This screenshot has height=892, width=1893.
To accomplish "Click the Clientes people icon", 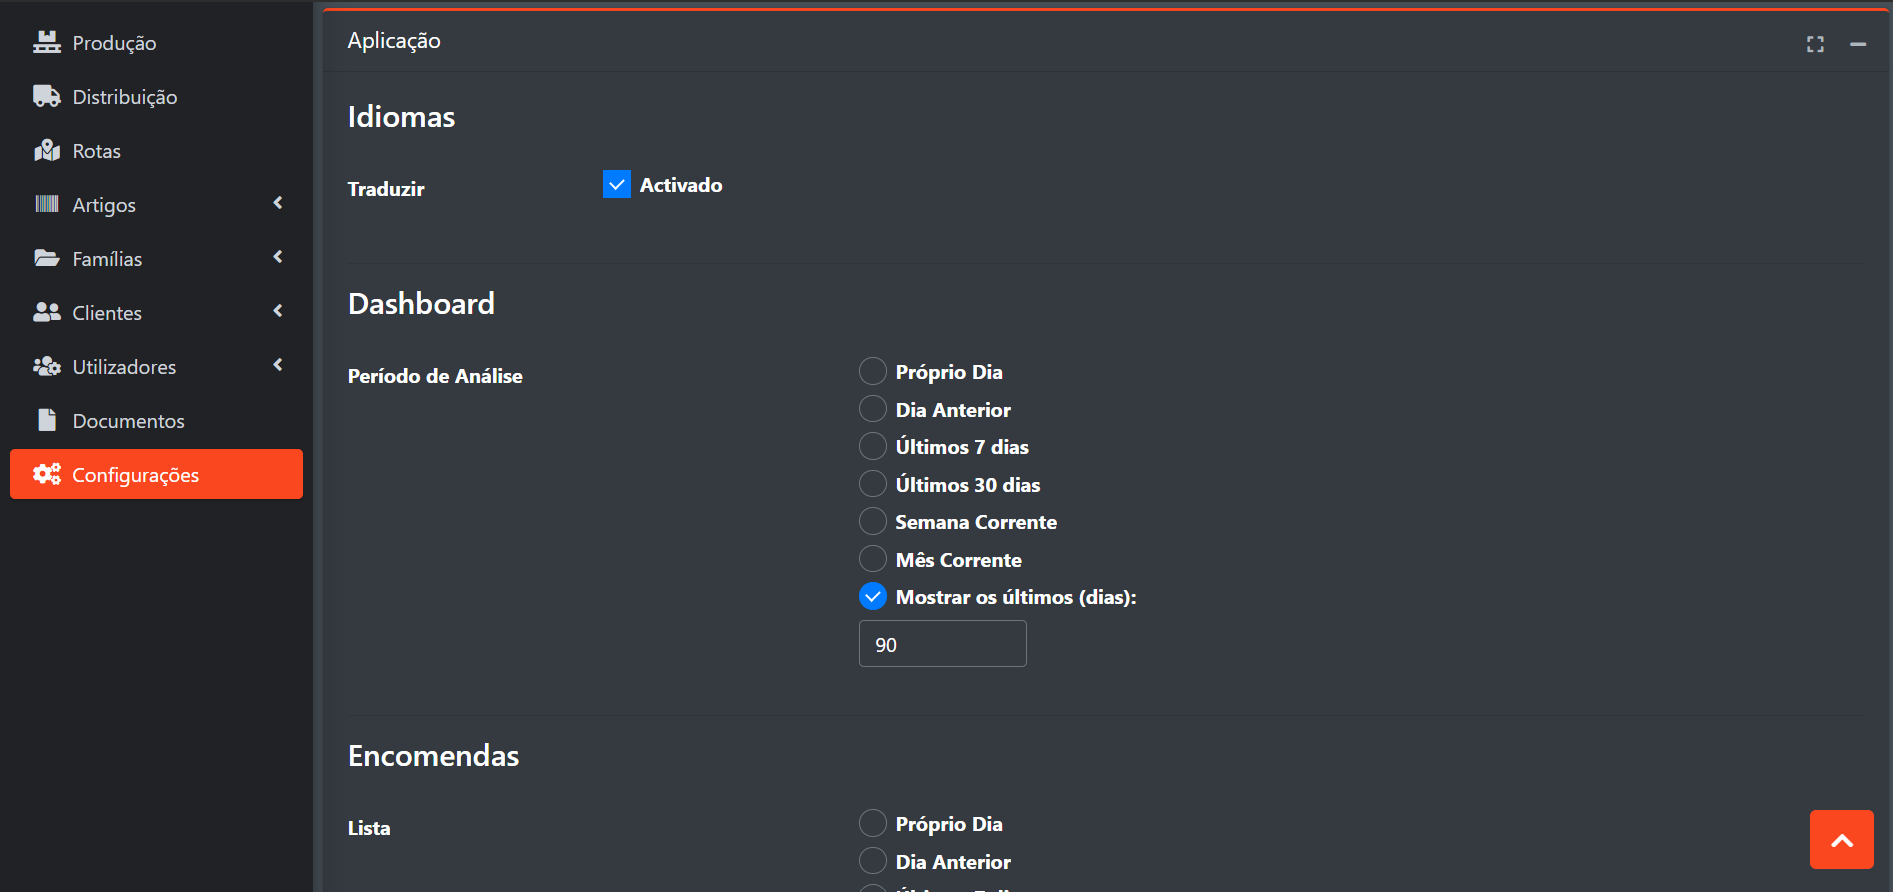I will [x=46, y=312].
